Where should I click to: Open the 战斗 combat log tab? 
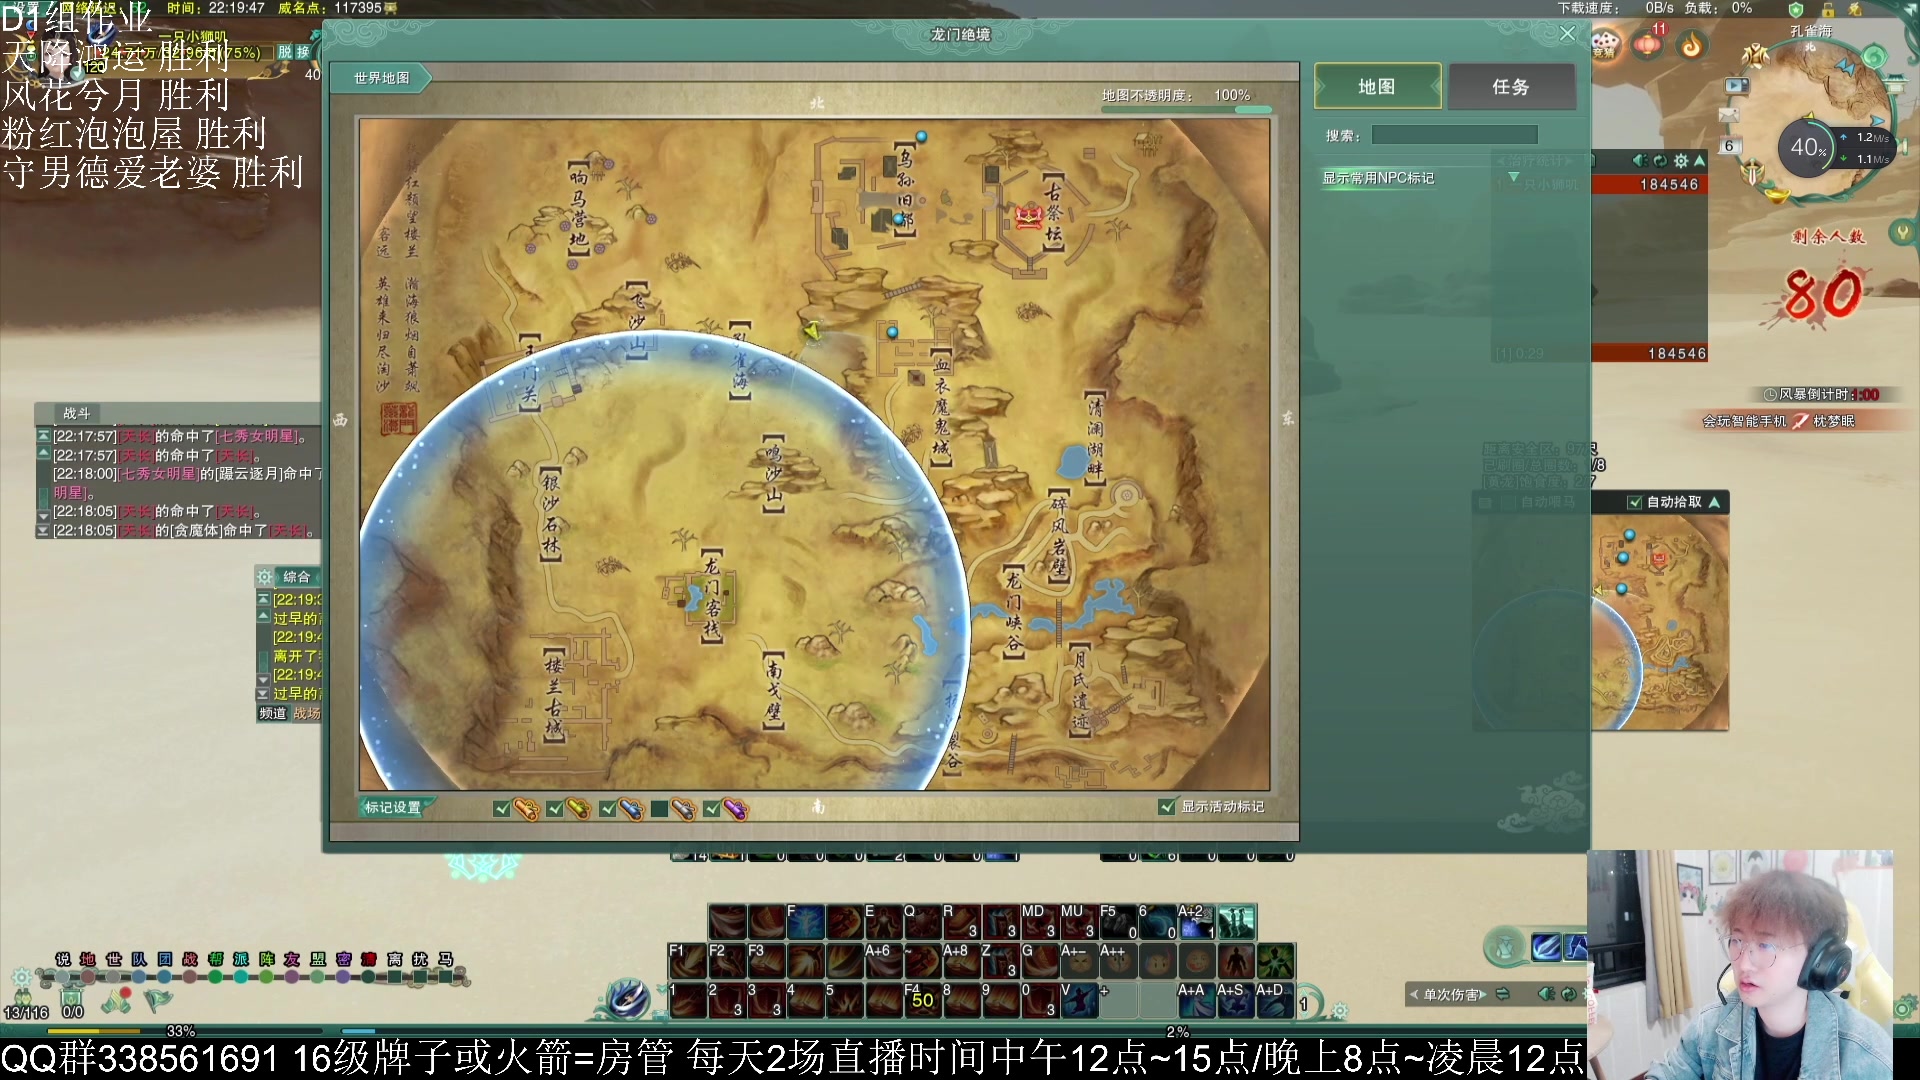pyautogui.click(x=77, y=413)
